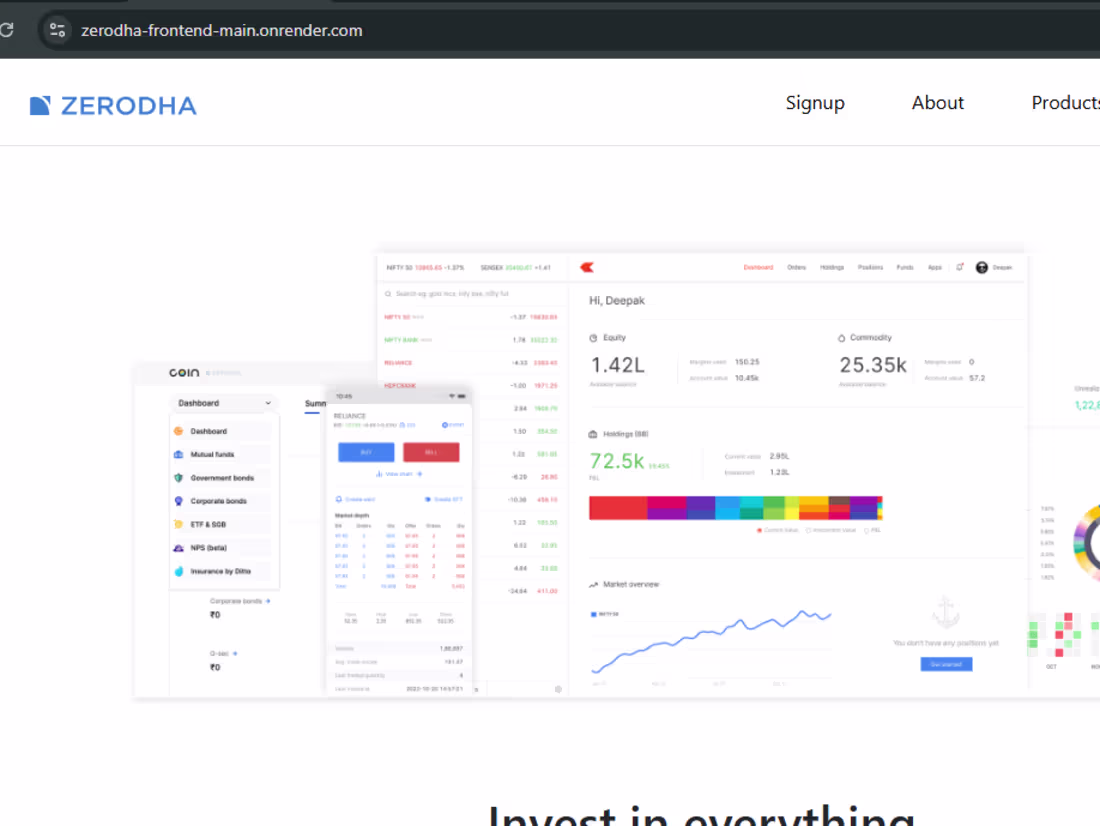Click the NPS (beta) icon
The height and width of the screenshot is (826, 1100).
(x=178, y=548)
